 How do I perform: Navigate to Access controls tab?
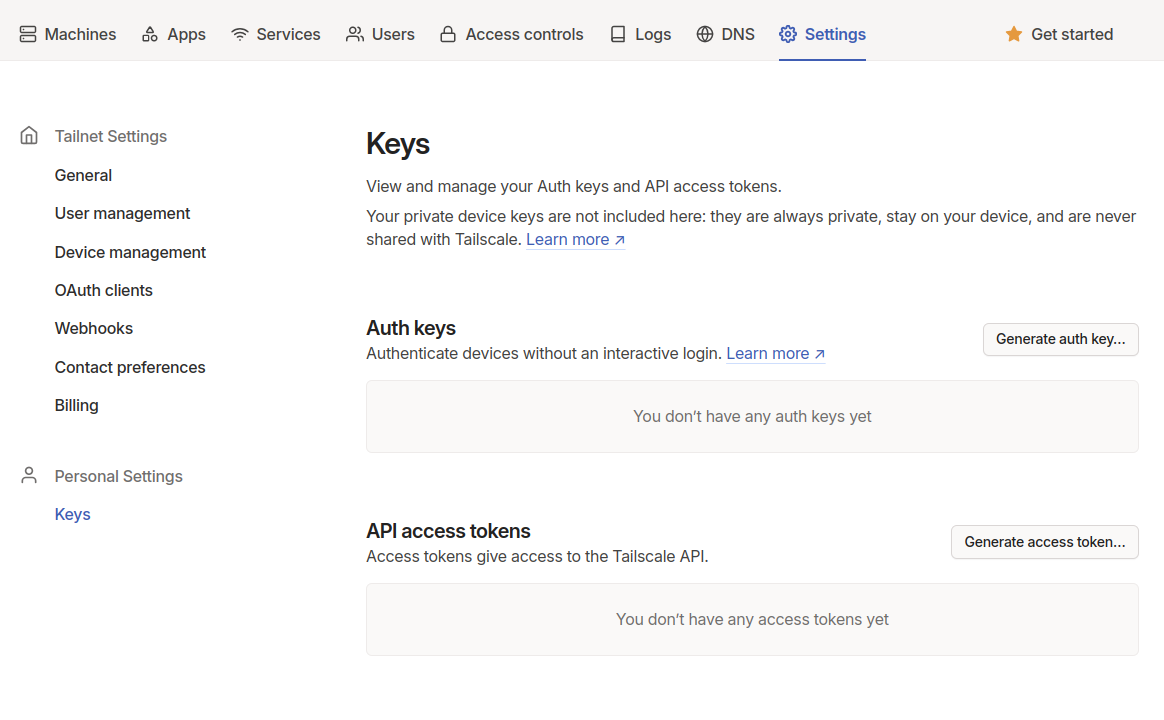point(511,34)
